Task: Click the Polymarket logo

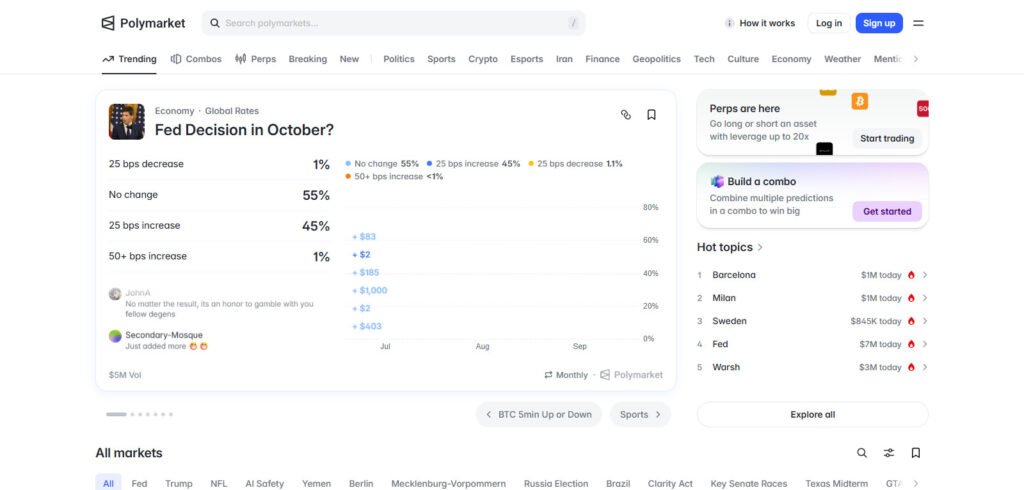Action: point(143,23)
